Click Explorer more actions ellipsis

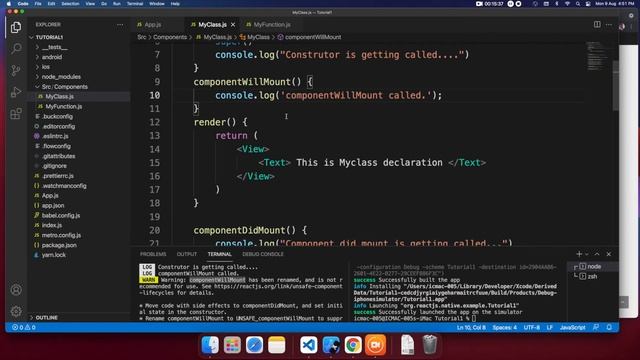[x=120, y=24]
